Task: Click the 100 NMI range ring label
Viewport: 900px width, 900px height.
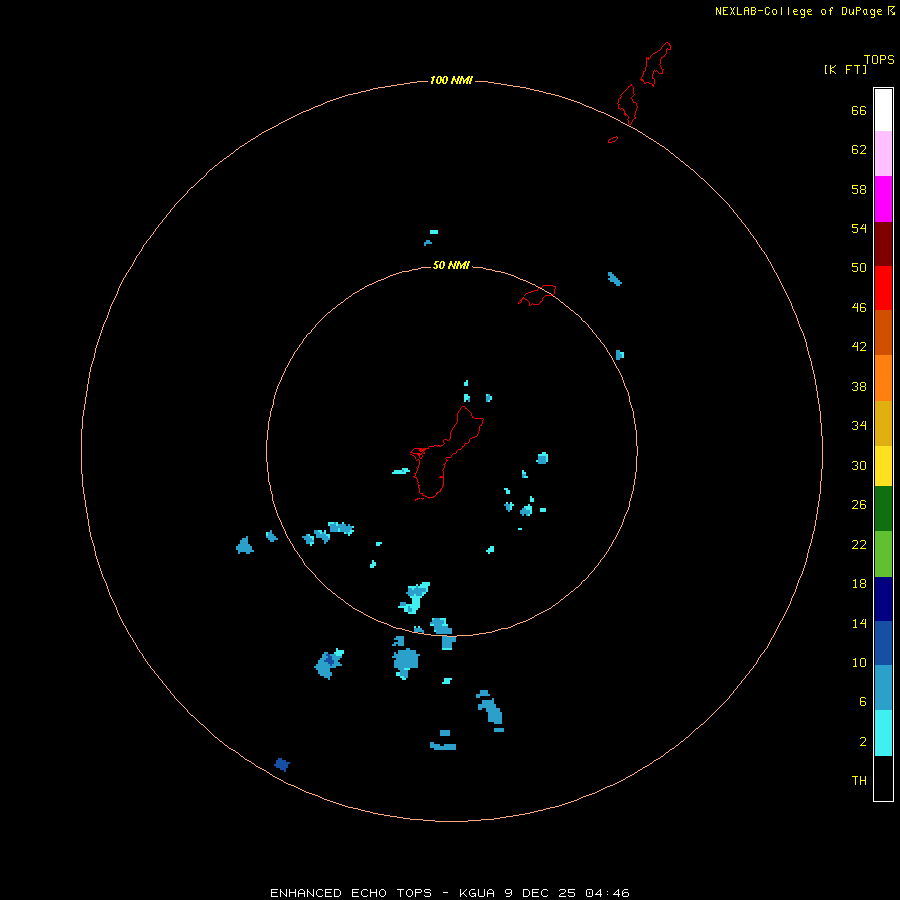Action: pyautogui.click(x=451, y=80)
